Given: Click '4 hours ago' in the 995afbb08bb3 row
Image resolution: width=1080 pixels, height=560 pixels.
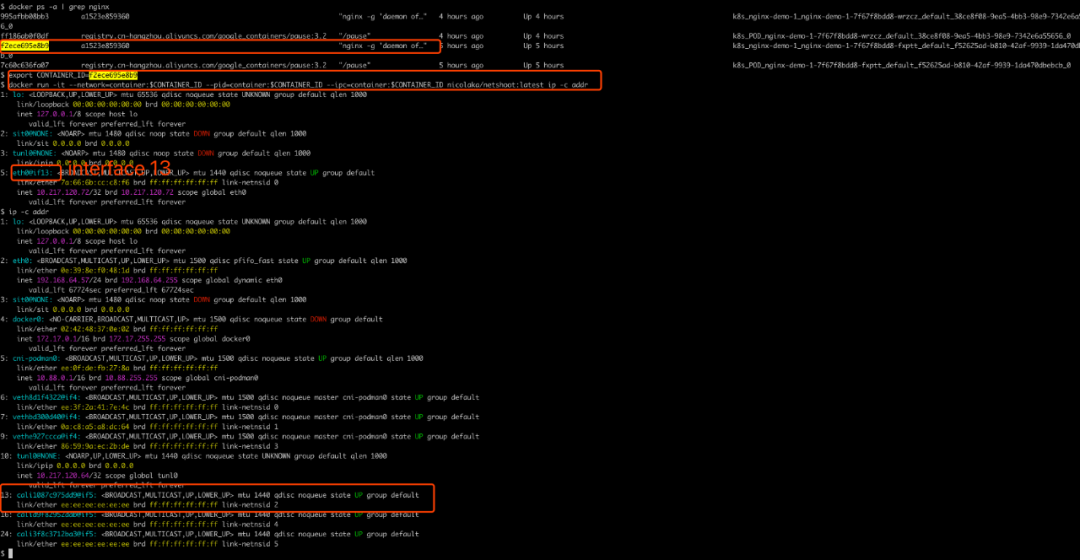Looking at the screenshot, I should tap(461, 16).
